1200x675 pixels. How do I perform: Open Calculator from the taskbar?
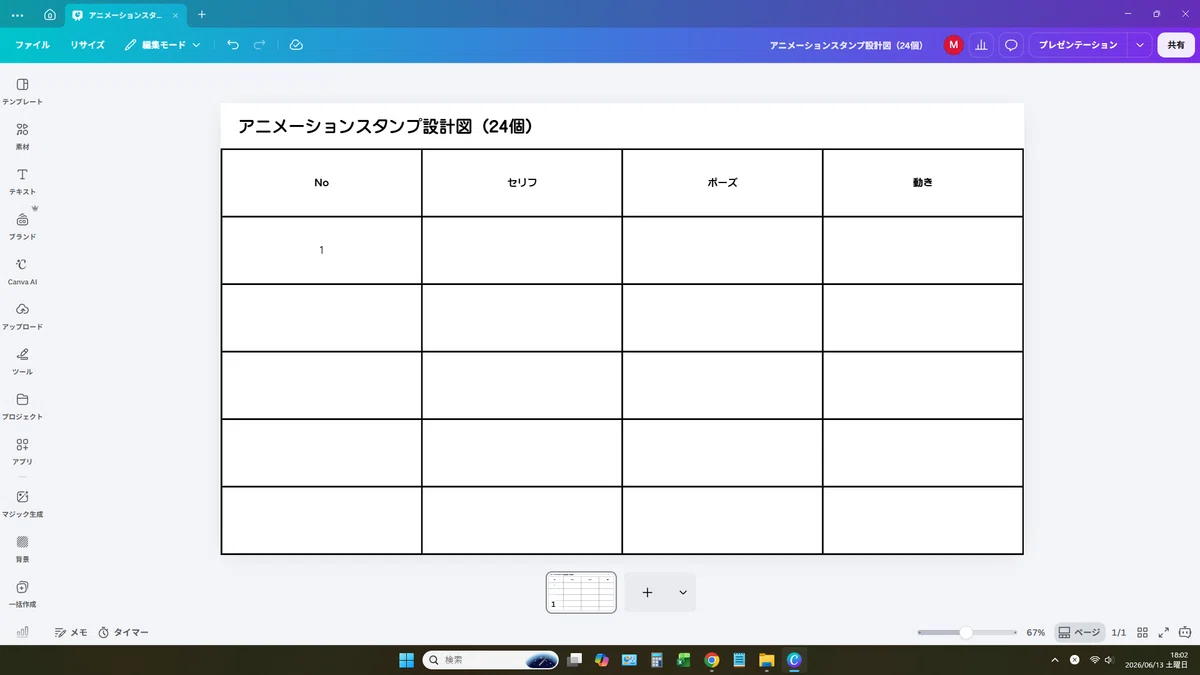point(657,660)
